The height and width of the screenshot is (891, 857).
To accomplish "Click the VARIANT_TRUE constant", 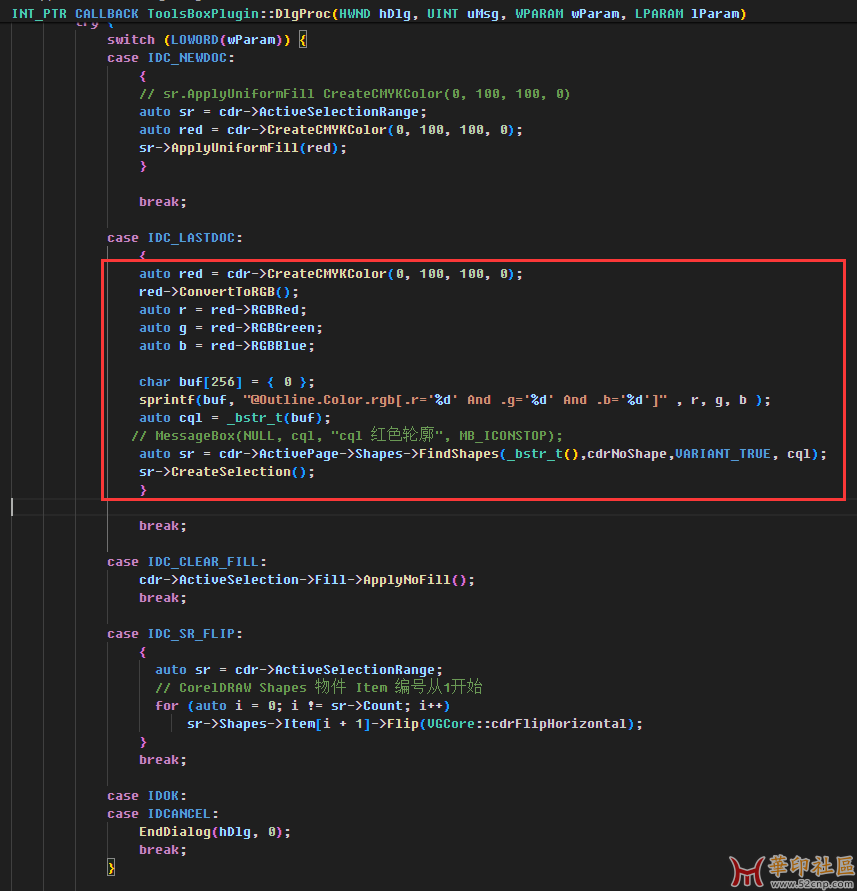I will coord(722,454).
